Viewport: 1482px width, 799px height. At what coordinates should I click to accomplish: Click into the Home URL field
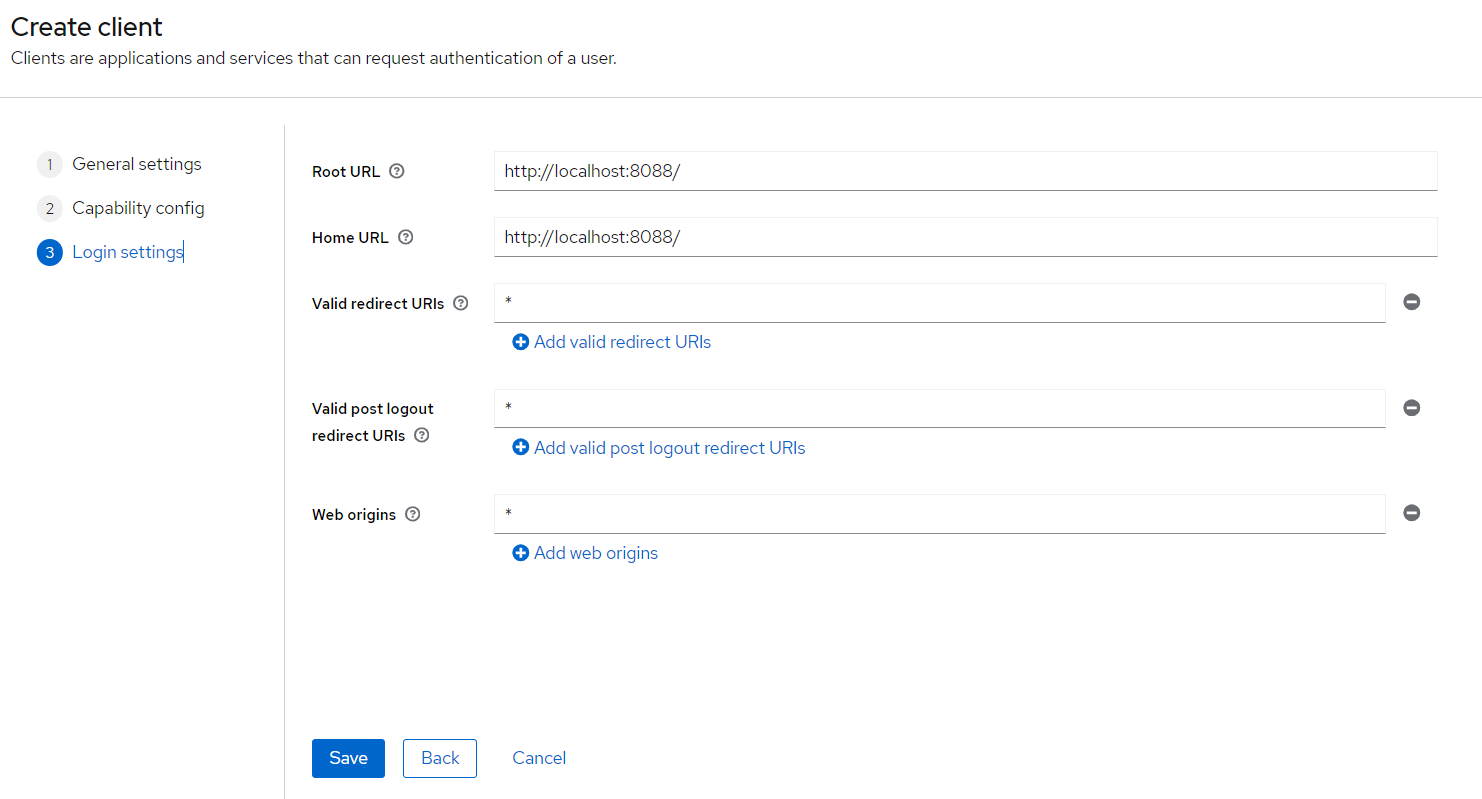[x=965, y=237]
